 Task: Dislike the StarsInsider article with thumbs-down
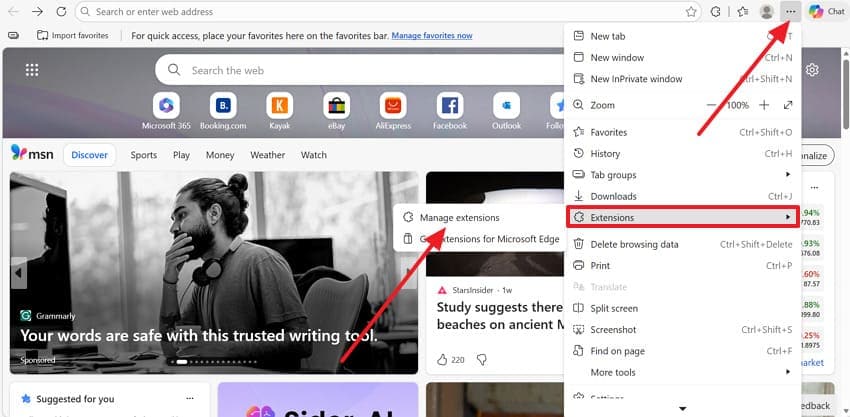[x=481, y=360]
